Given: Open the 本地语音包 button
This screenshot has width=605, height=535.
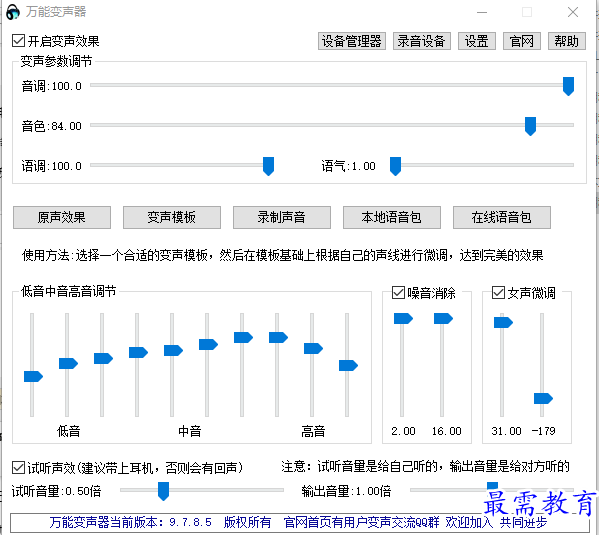Looking at the screenshot, I should (392, 218).
